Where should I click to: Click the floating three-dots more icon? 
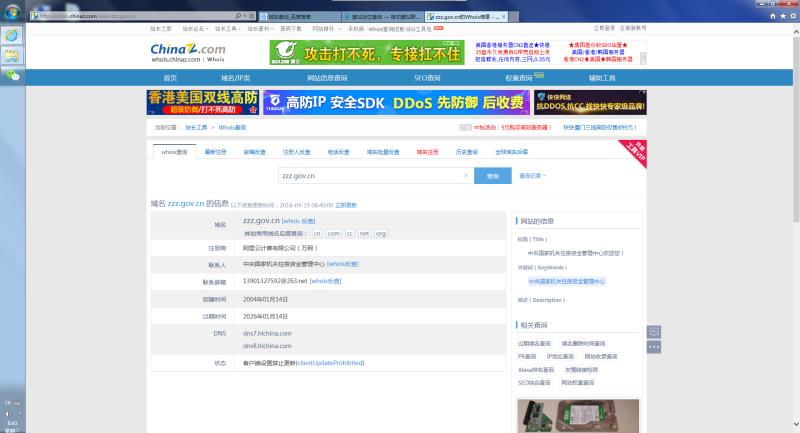click(x=654, y=347)
